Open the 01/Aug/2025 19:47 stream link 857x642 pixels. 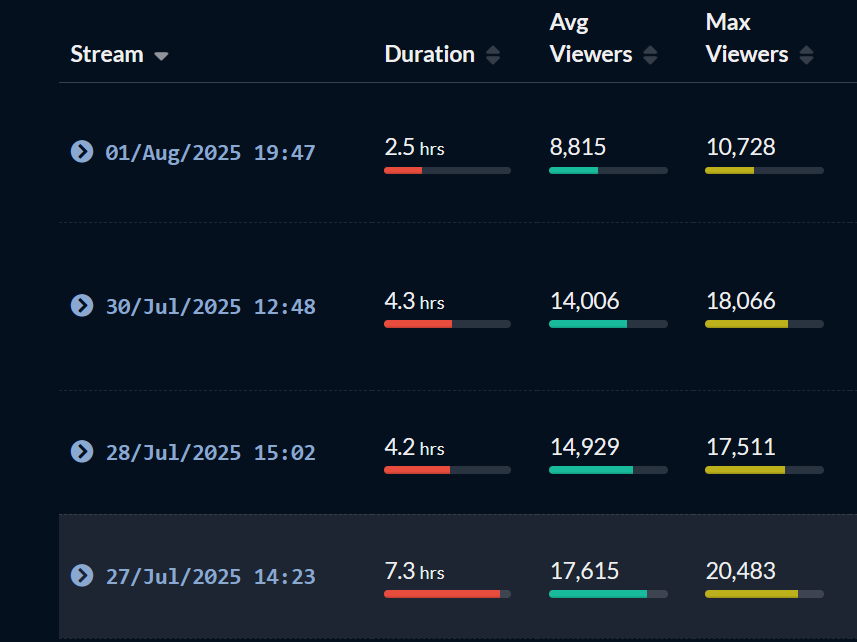[x=210, y=152]
